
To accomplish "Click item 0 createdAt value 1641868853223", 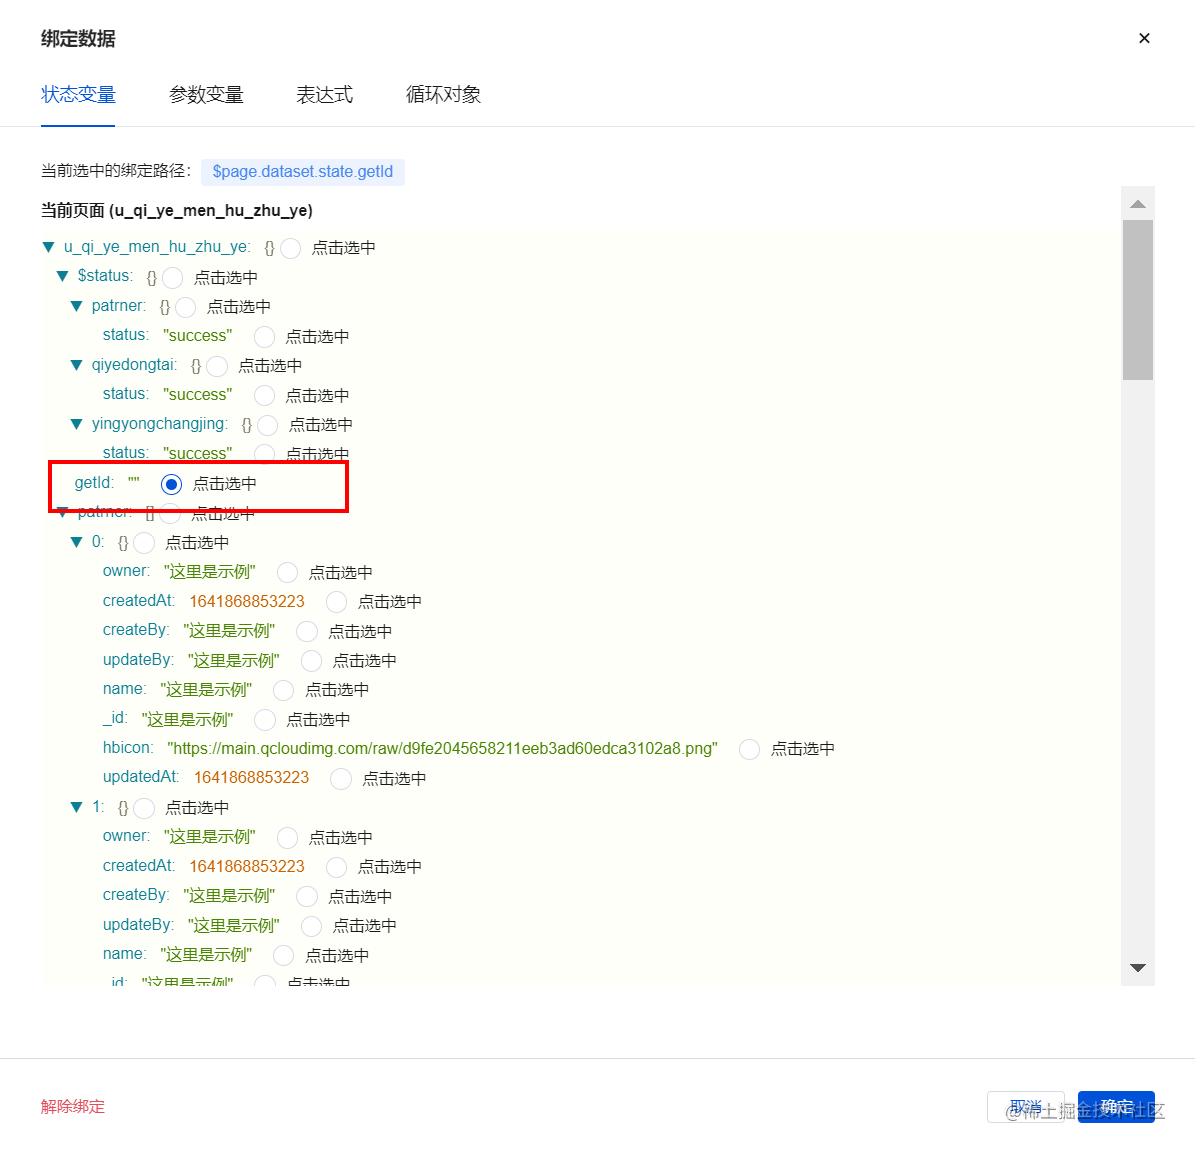I will (247, 601).
